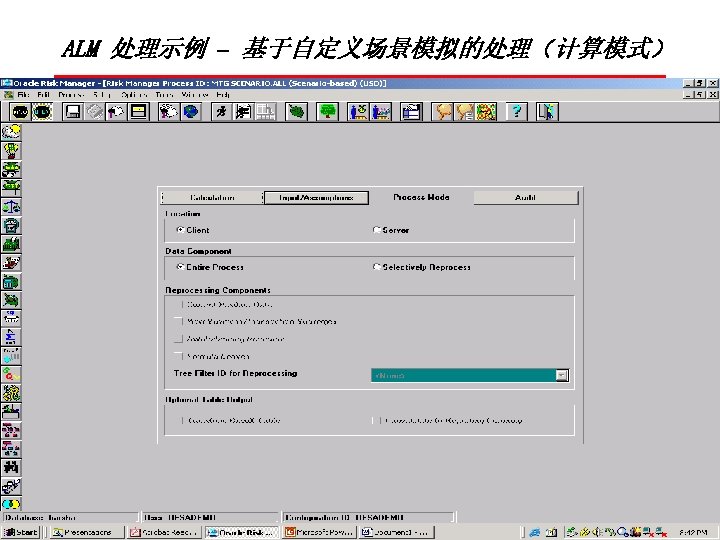The height and width of the screenshot is (540, 720).
Task: Choose the Entire Process radio option
Action: [x=180, y=267]
